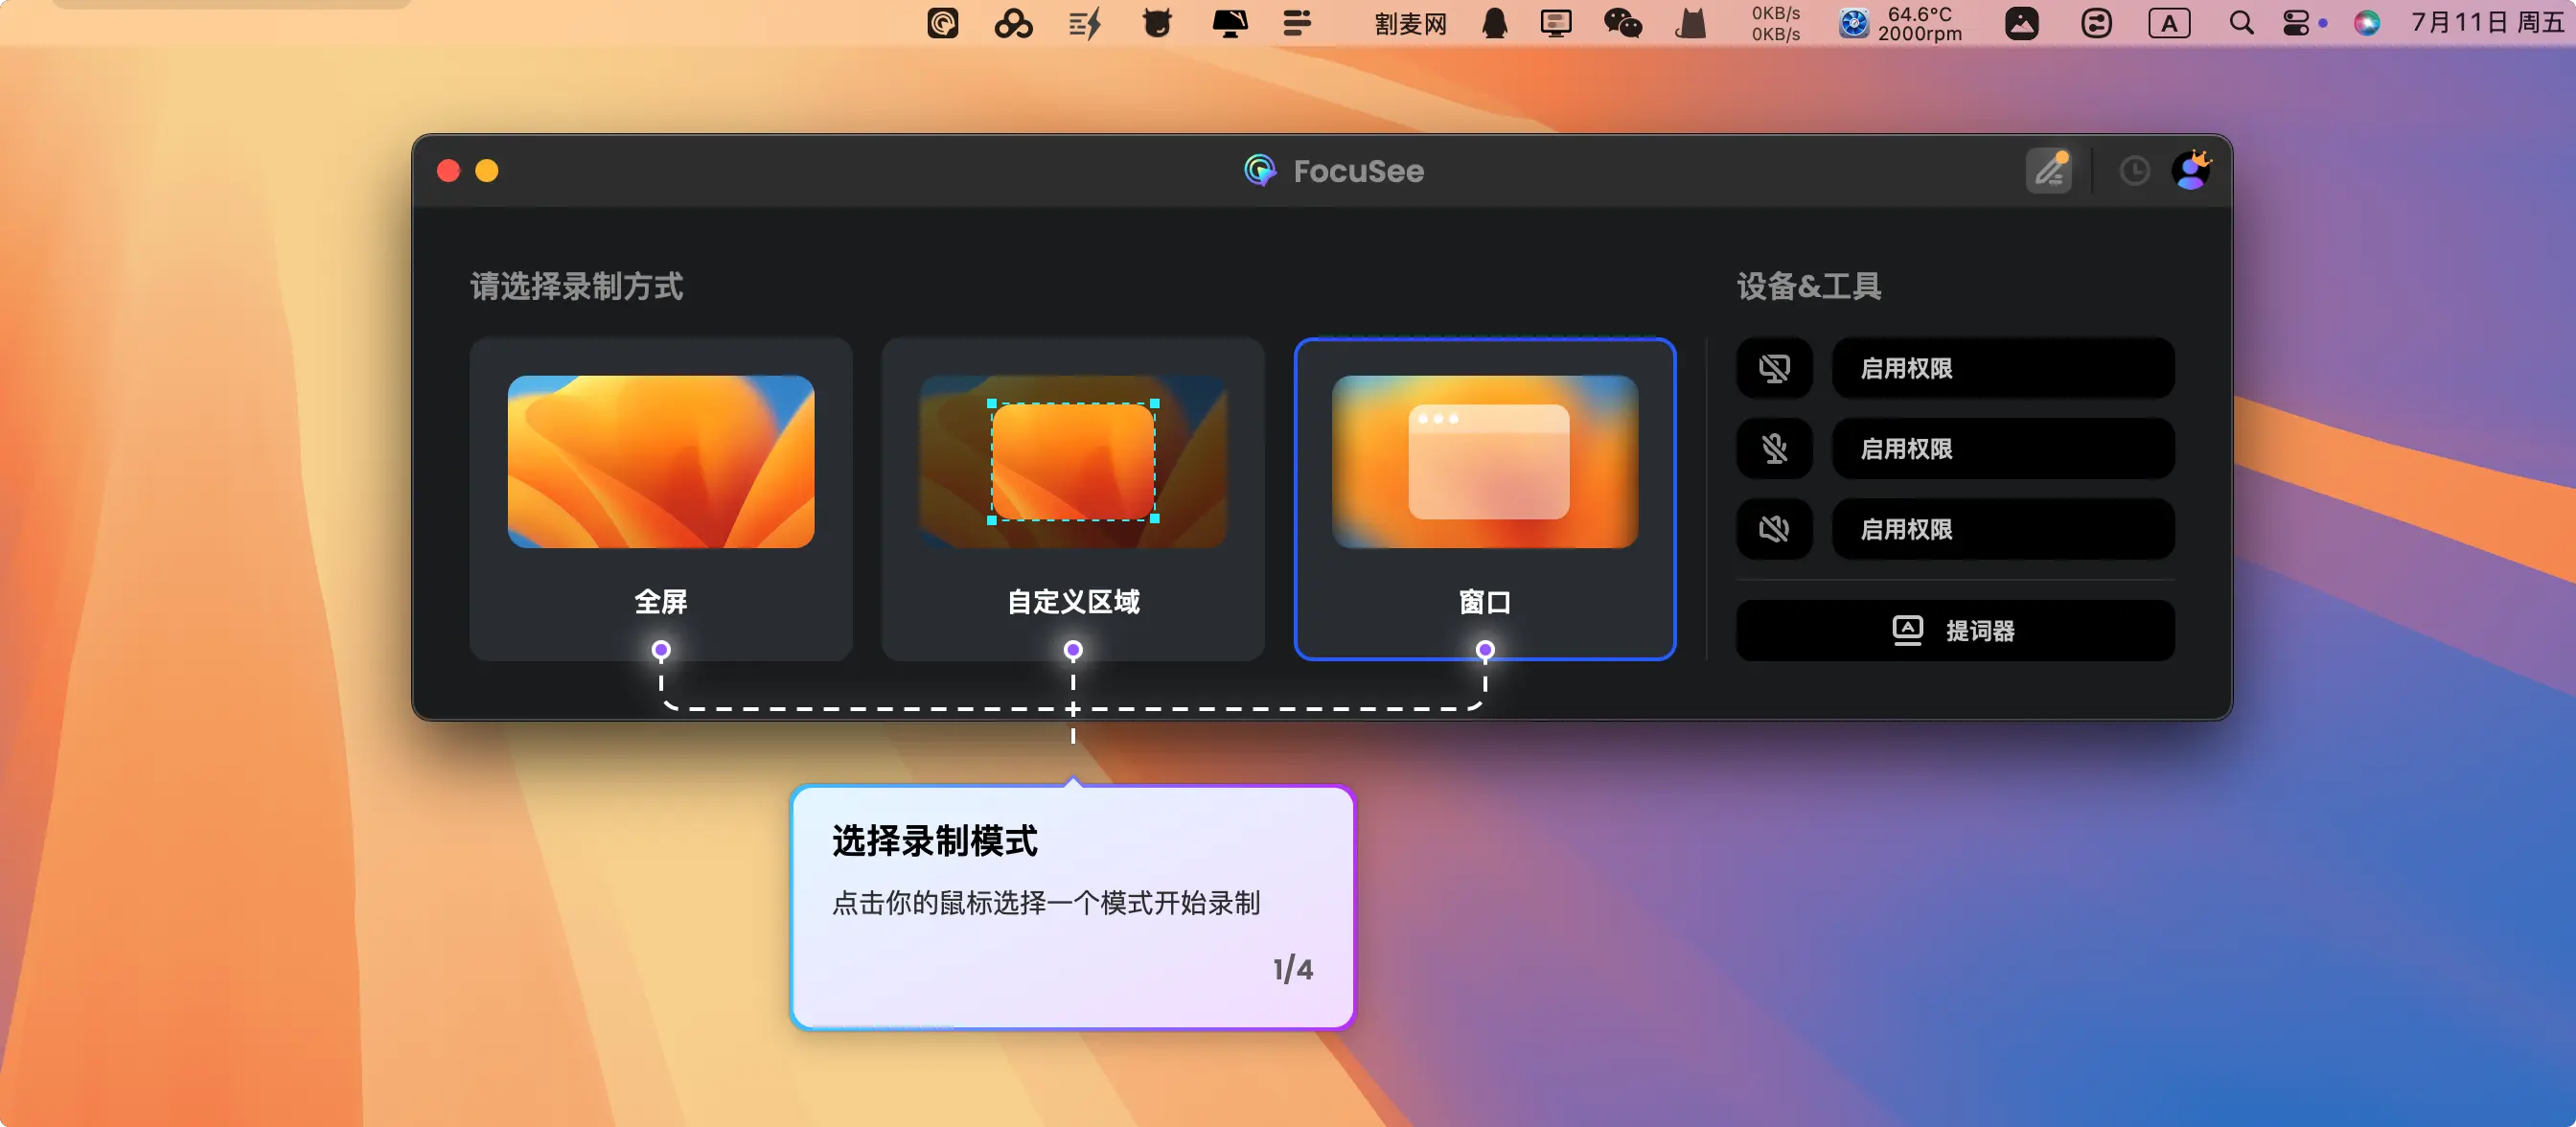
Task: Click the three-circles cloud icon in menu bar
Action: (x=1013, y=23)
